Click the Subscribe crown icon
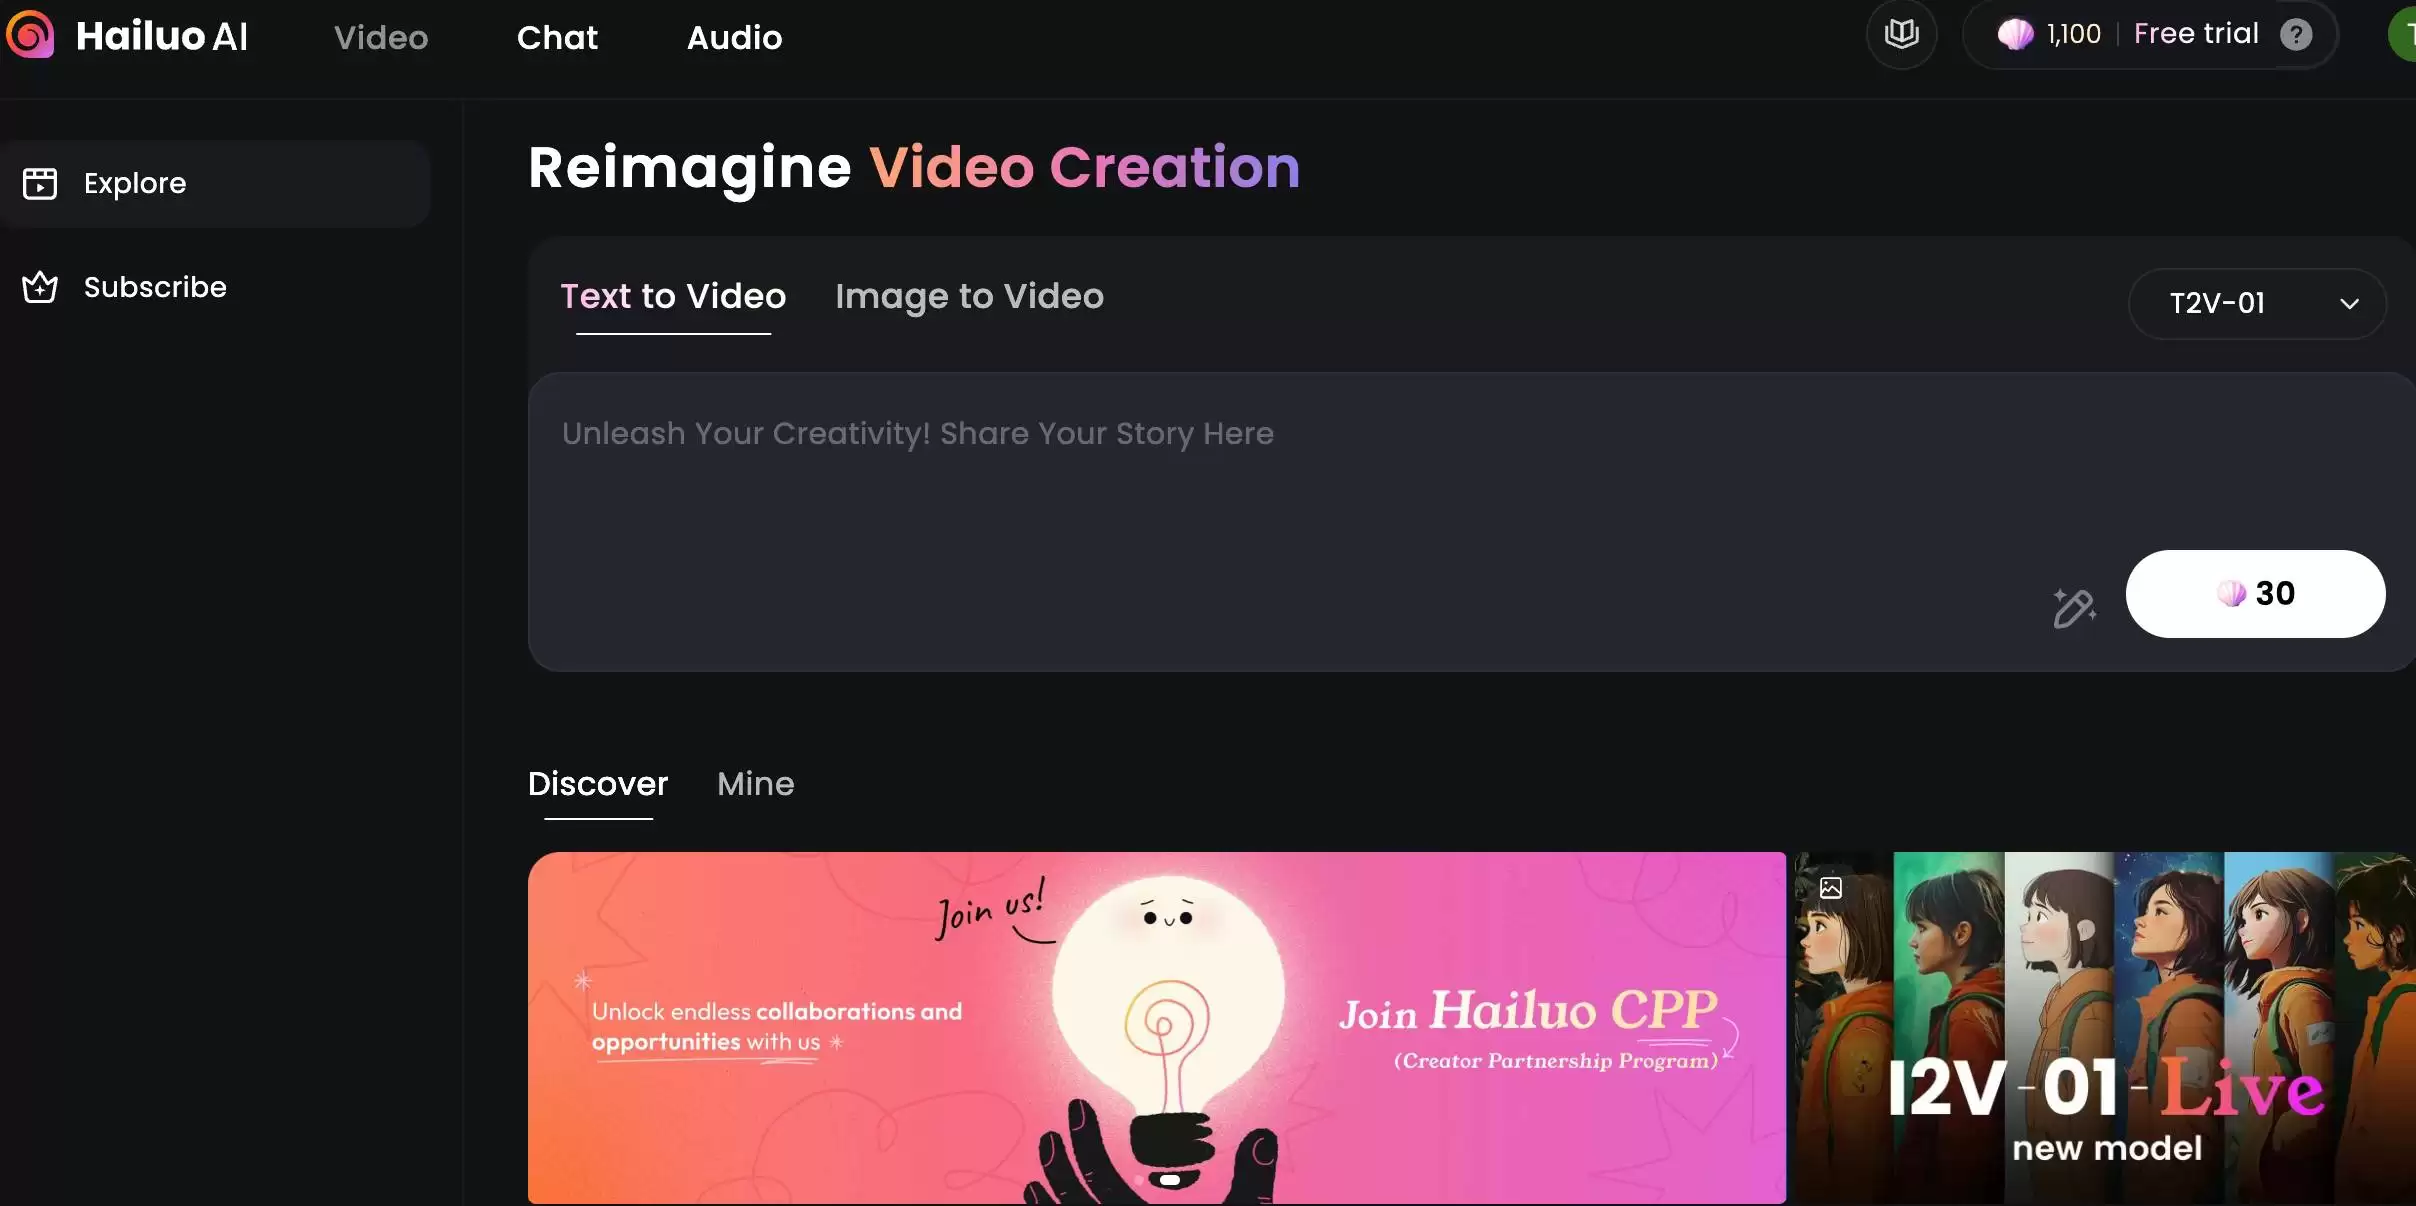The width and height of the screenshot is (2416, 1206). click(x=40, y=287)
